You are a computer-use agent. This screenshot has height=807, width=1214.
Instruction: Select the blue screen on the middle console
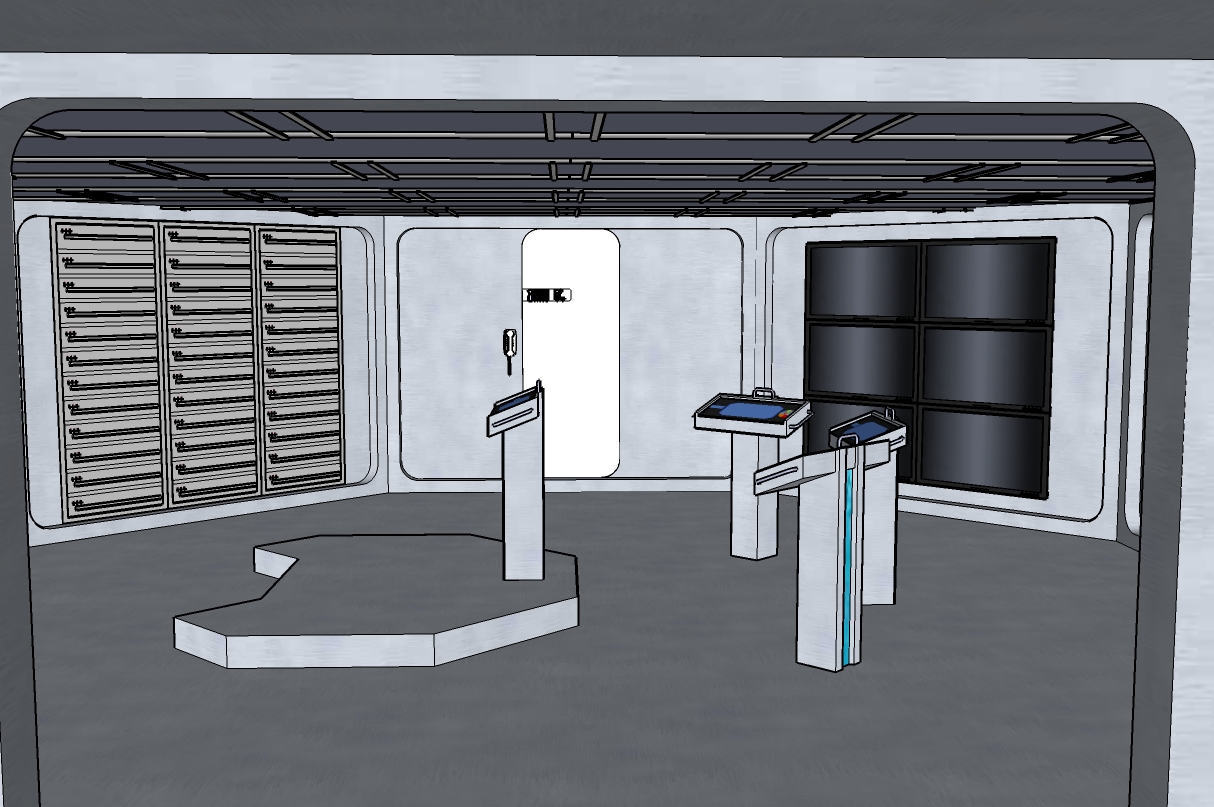(x=746, y=409)
